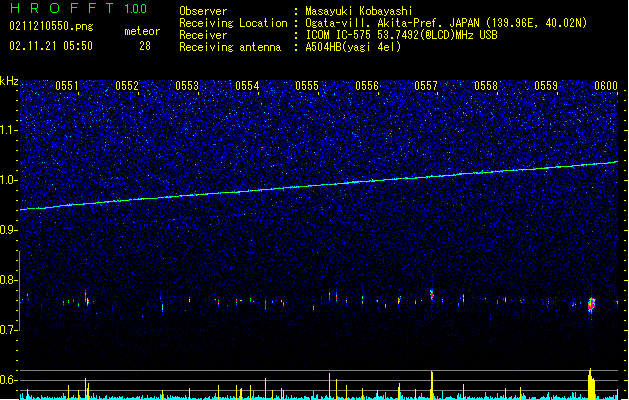Click the 'meteor' count label
The width and height of the screenshot is (629, 400).
[142, 31]
